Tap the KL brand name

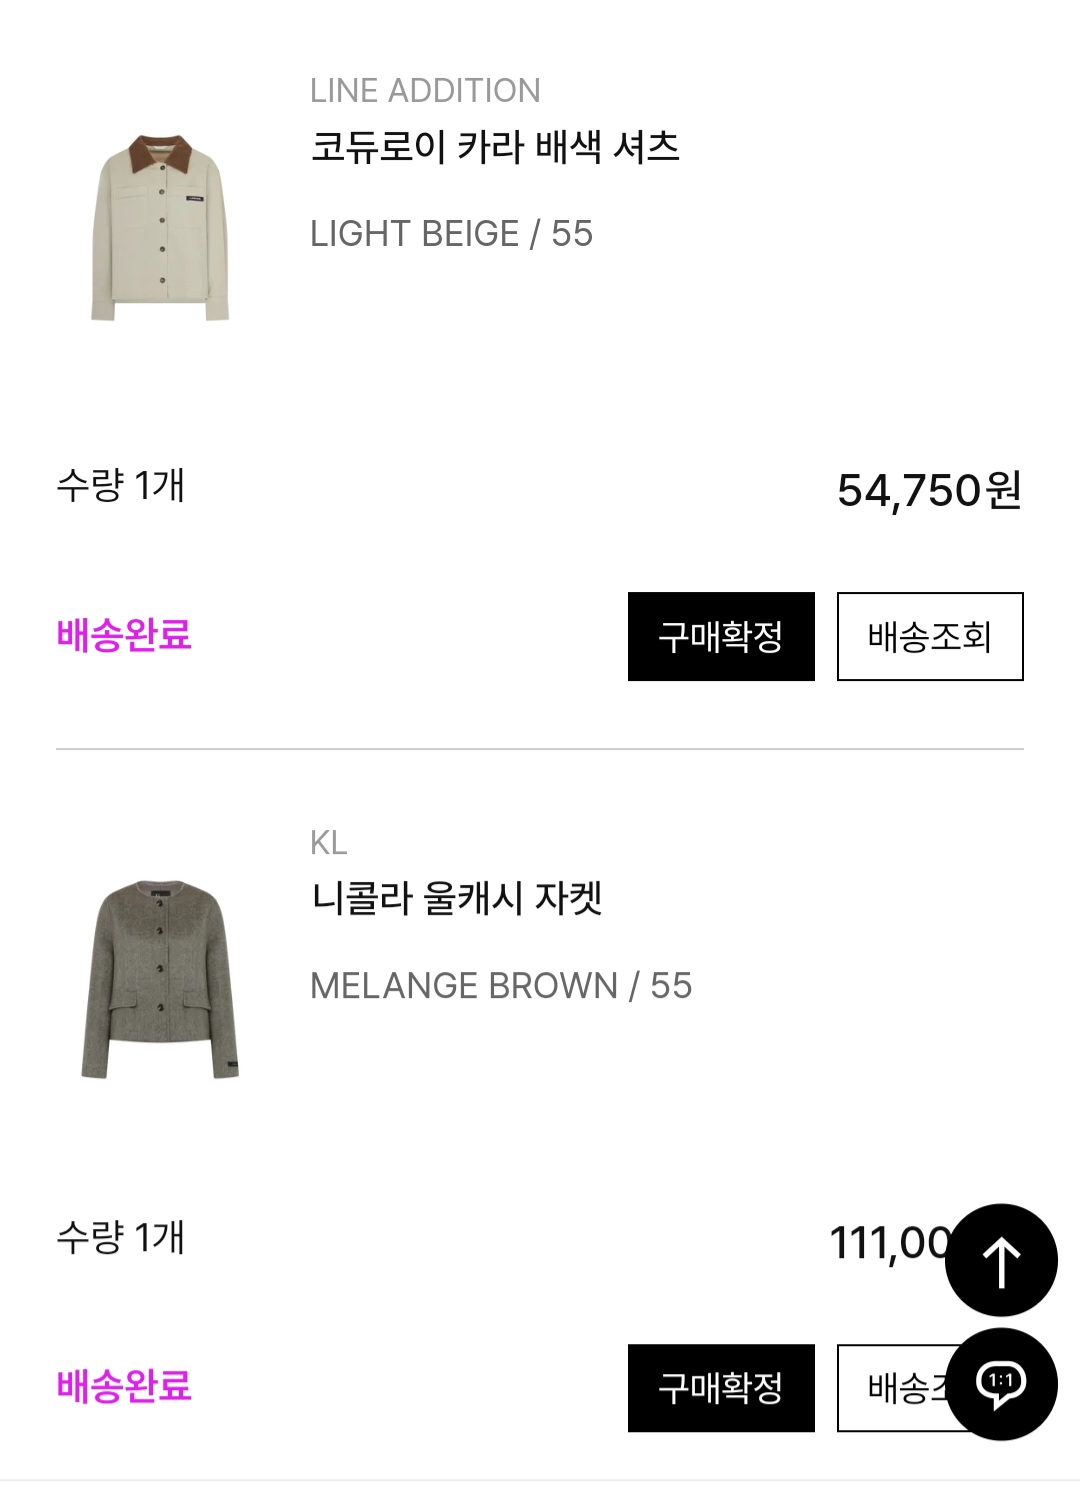328,843
